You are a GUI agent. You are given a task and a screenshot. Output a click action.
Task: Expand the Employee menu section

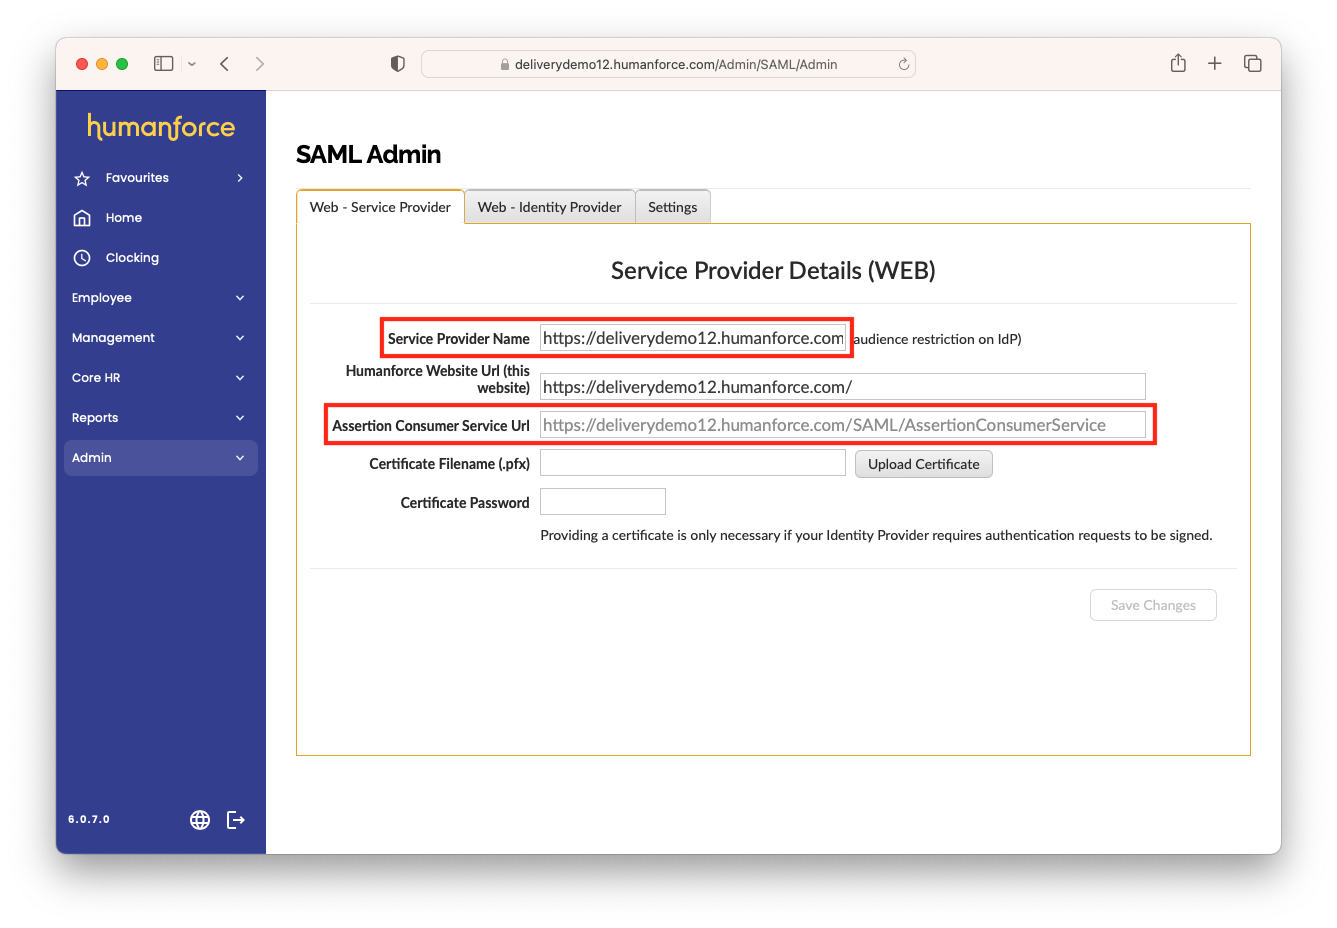click(239, 298)
